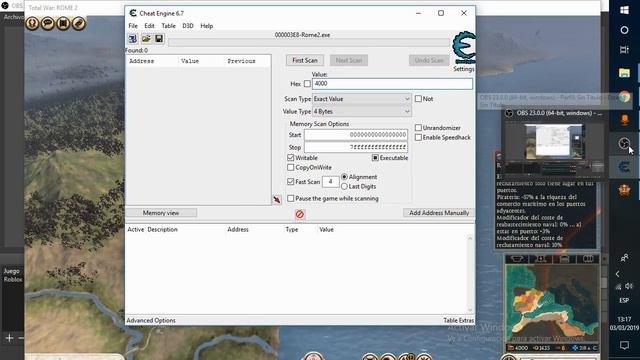Click the fourth round game icon with scroll
The image size is (640, 360).
pos(79,23)
